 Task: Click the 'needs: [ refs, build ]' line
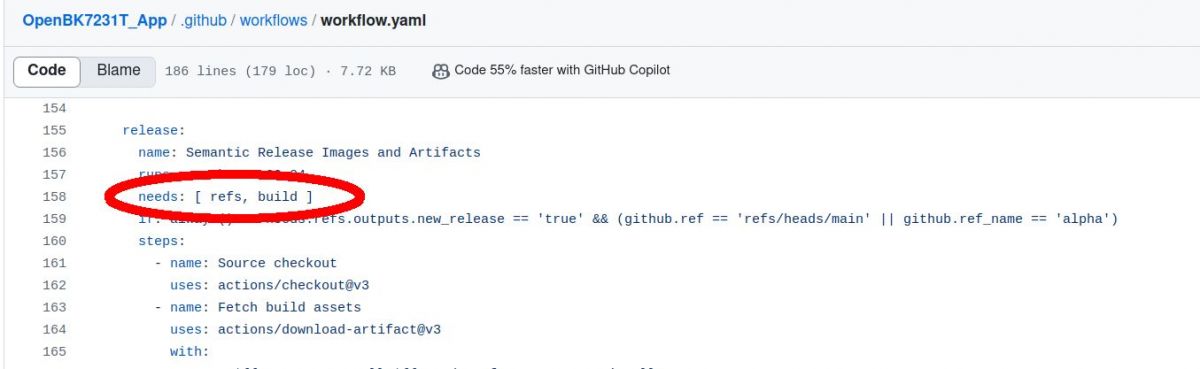coord(225,197)
